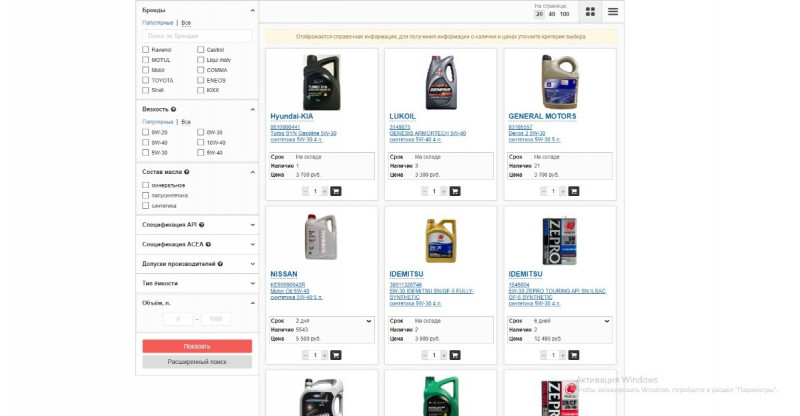Image resolution: width=800 pixels, height=416 pixels.
Task: Check the MOTUL brand filter
Action: pyautogui.click(x=146, y=60)
